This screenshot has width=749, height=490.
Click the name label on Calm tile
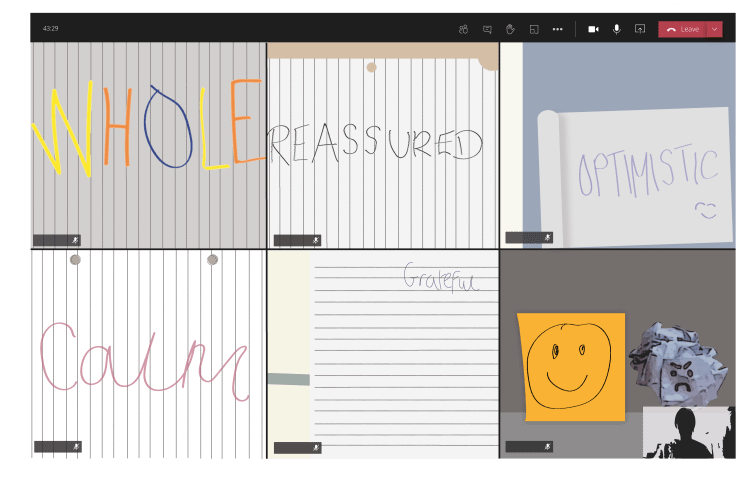click(x=52, y=447)
